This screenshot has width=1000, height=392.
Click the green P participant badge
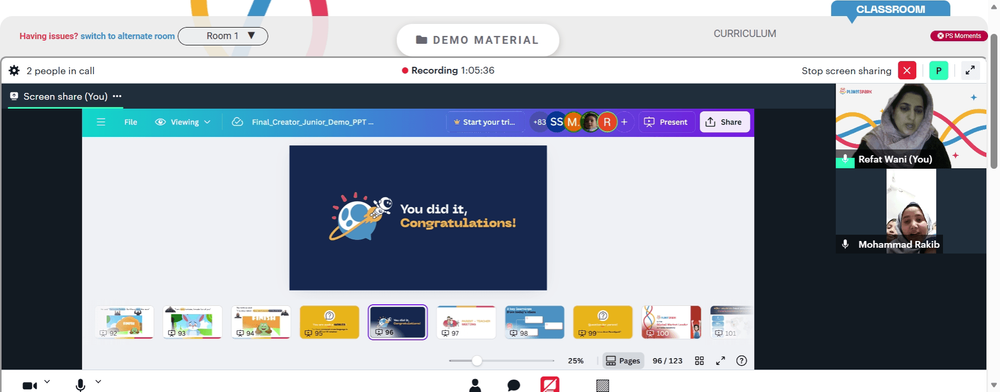pos(938,71)
